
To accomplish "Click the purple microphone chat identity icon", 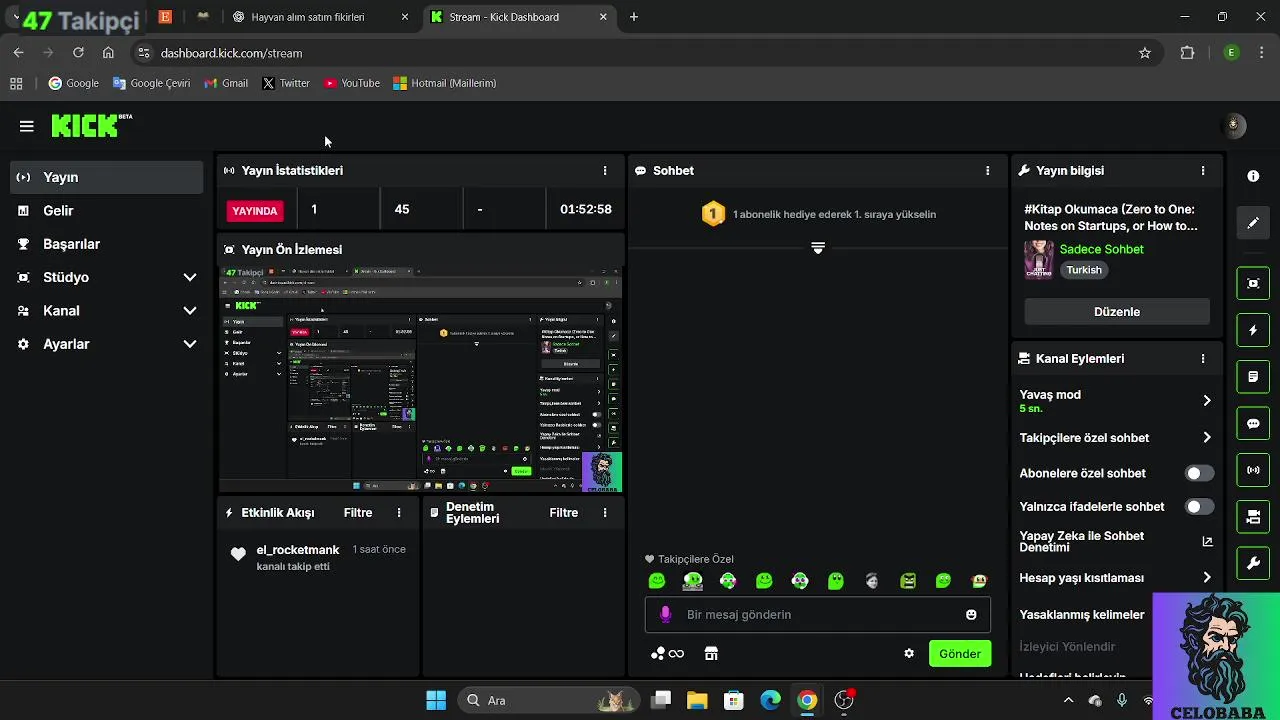I will (666, 614).
